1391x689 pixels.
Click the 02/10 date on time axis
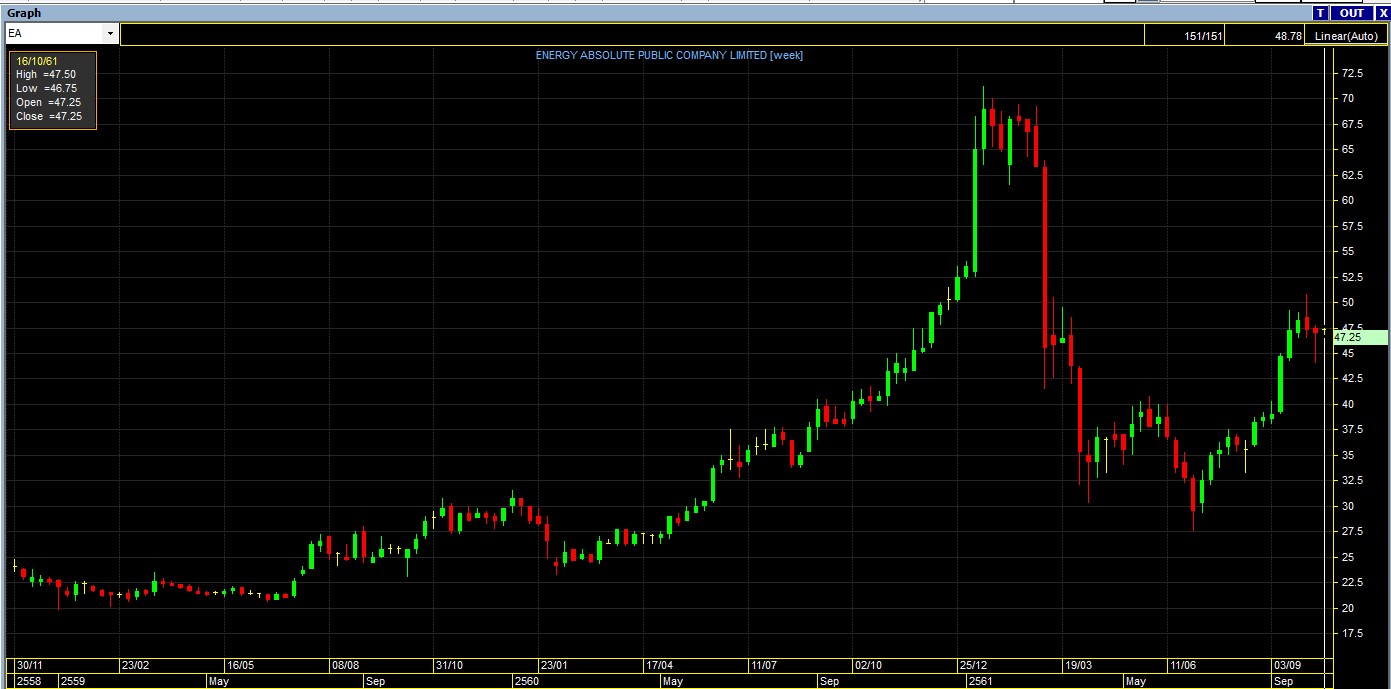[868, 665]
